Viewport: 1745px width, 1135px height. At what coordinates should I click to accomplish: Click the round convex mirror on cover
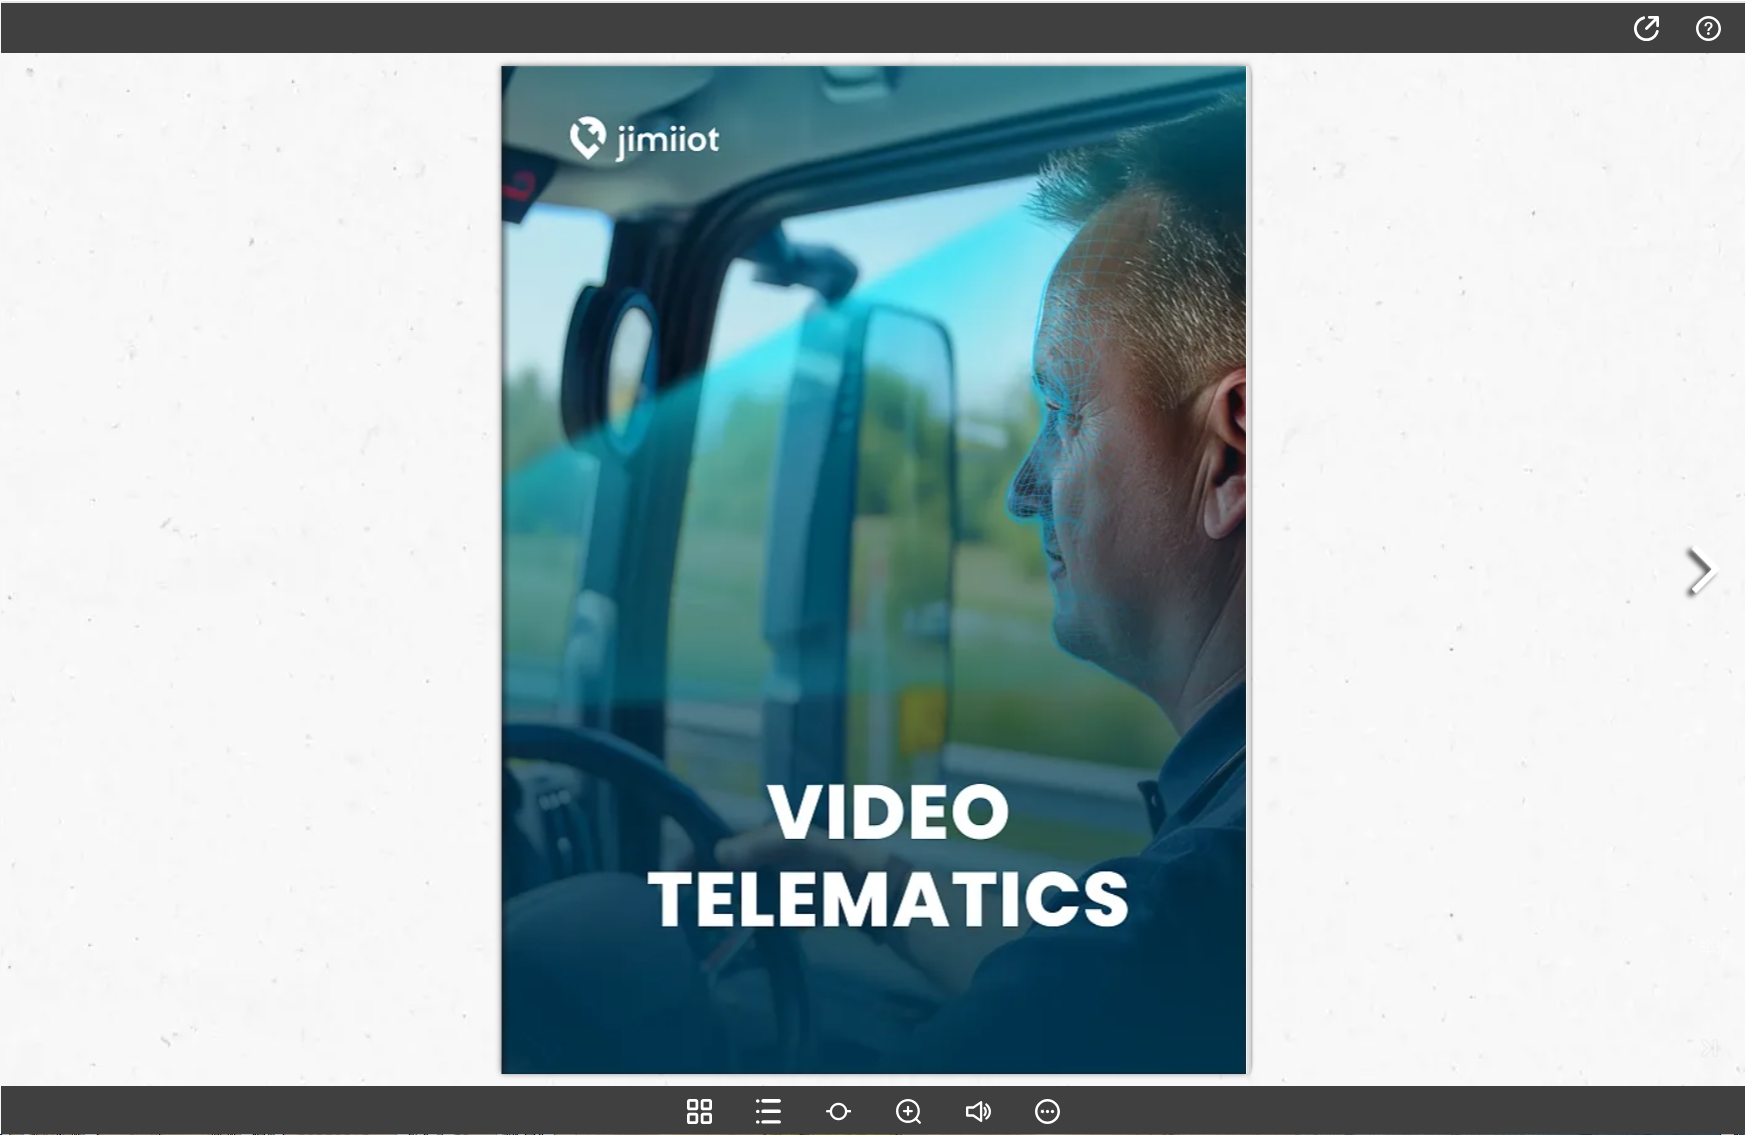coord(630,360)
